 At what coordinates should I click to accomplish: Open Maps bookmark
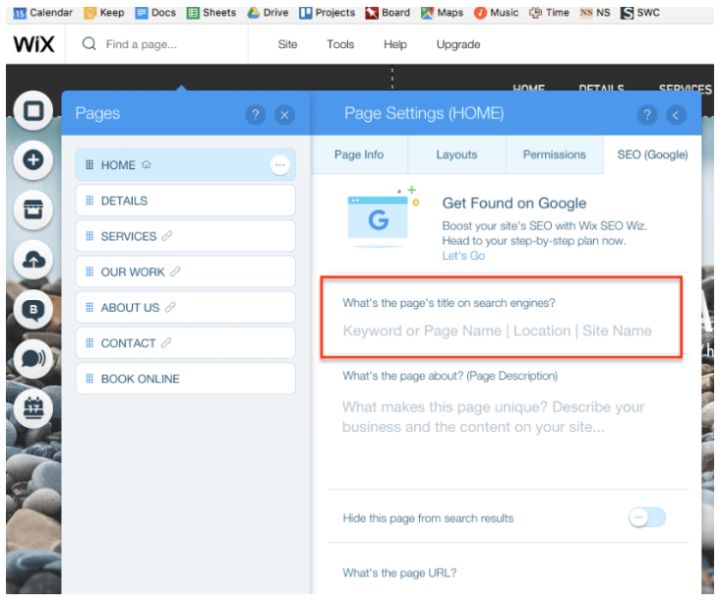click(x=442, y=12)
